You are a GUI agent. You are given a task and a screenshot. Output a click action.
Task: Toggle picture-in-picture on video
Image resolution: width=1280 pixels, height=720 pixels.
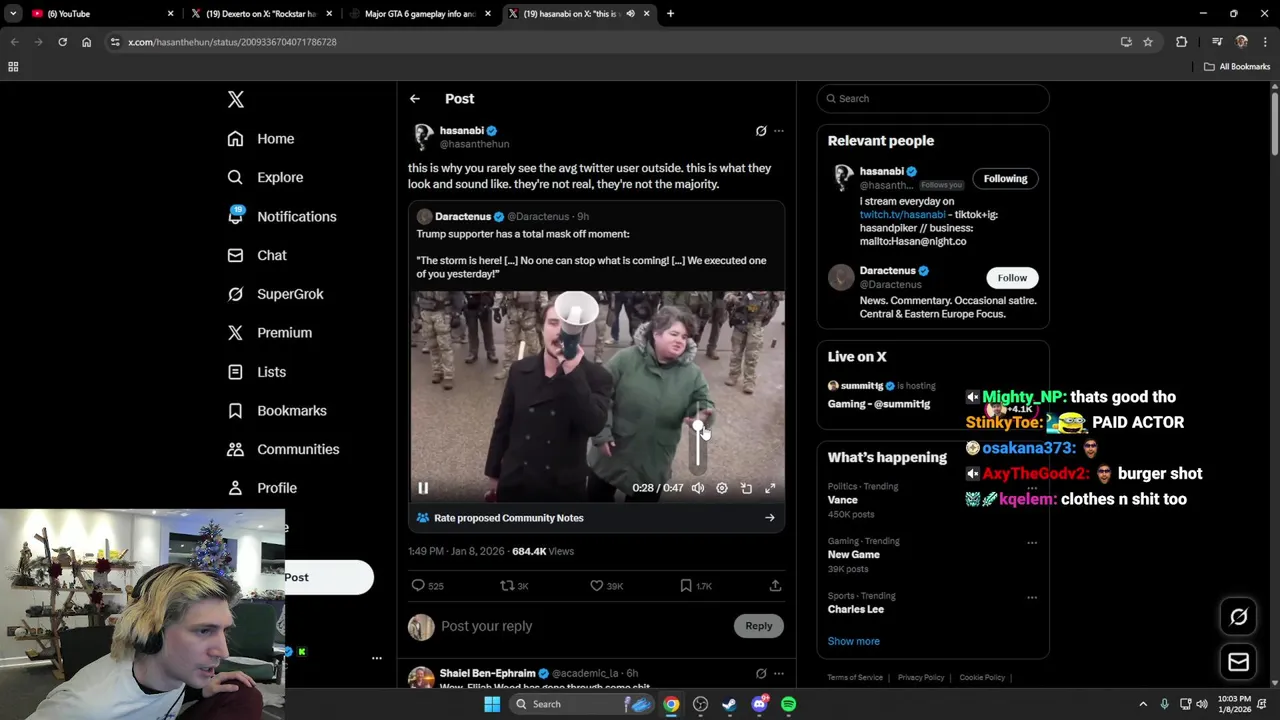coord(746,488)
